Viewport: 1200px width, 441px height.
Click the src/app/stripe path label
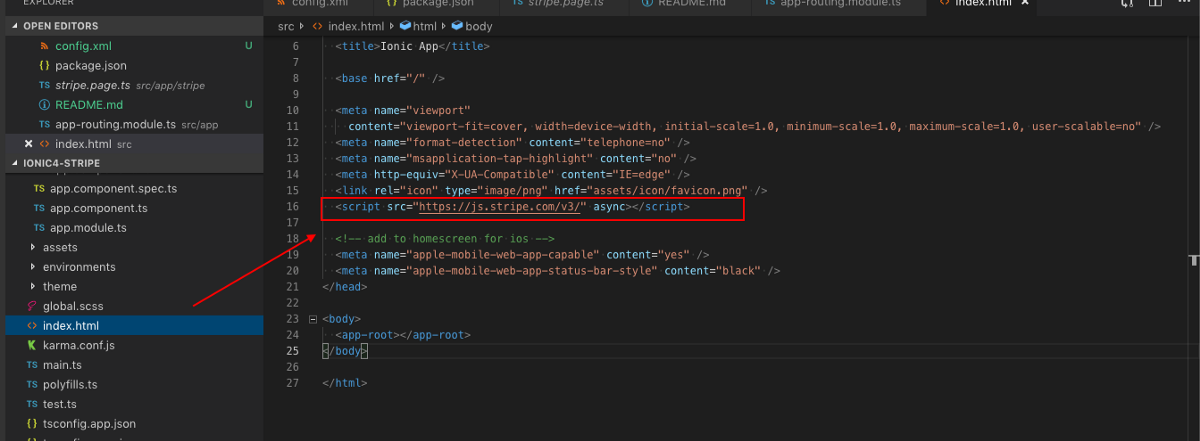coord(170,86)
